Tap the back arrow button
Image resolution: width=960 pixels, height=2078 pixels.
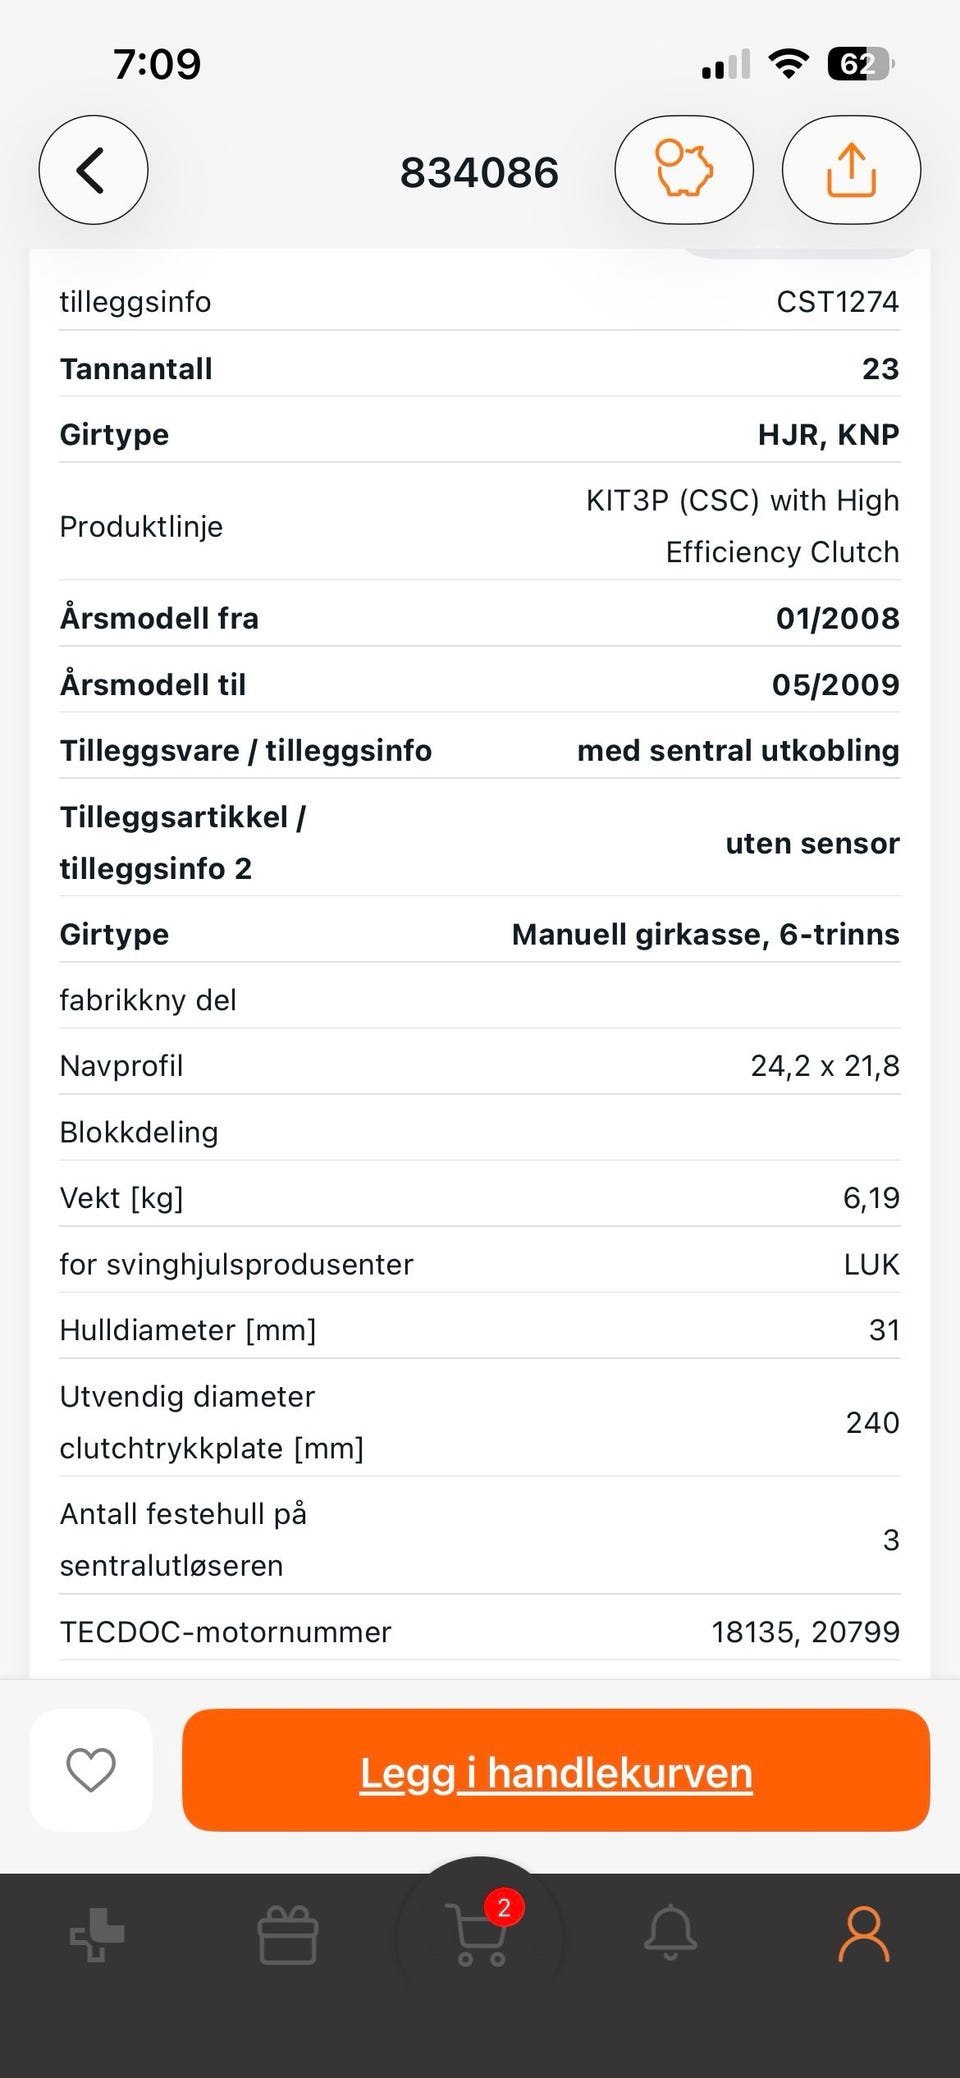coord(93,170)
